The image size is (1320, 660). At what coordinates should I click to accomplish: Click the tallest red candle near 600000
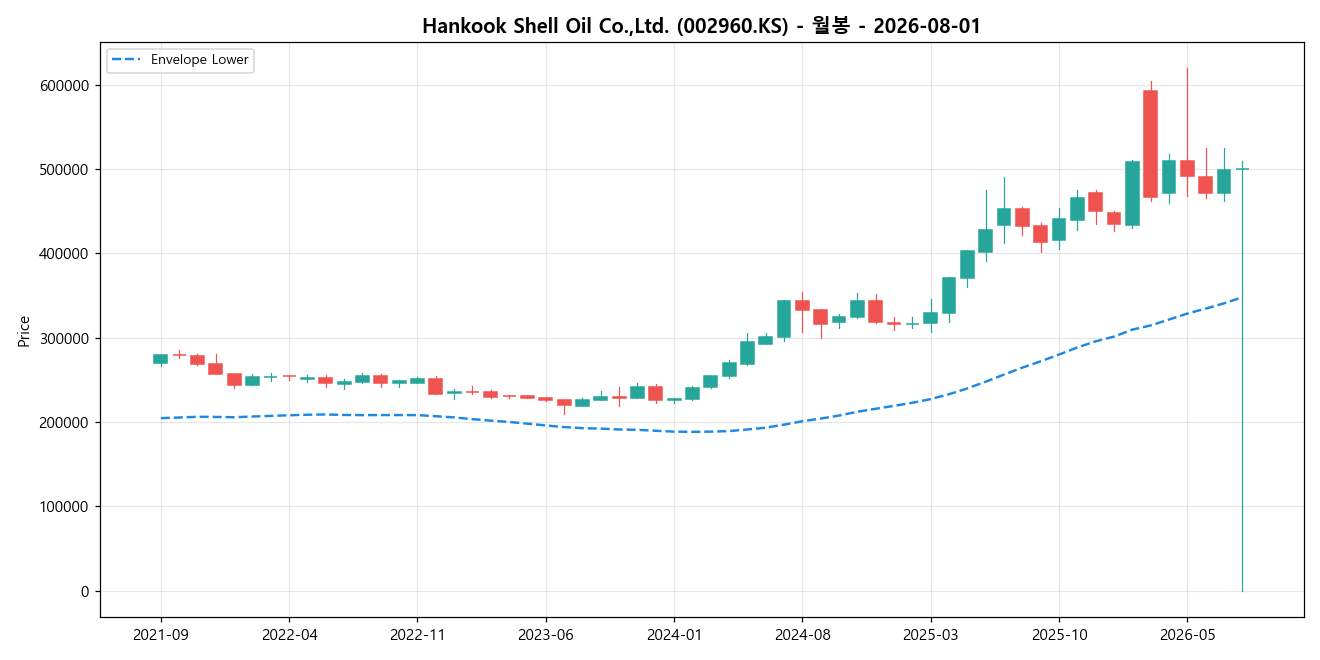(x=1150, y=144)
